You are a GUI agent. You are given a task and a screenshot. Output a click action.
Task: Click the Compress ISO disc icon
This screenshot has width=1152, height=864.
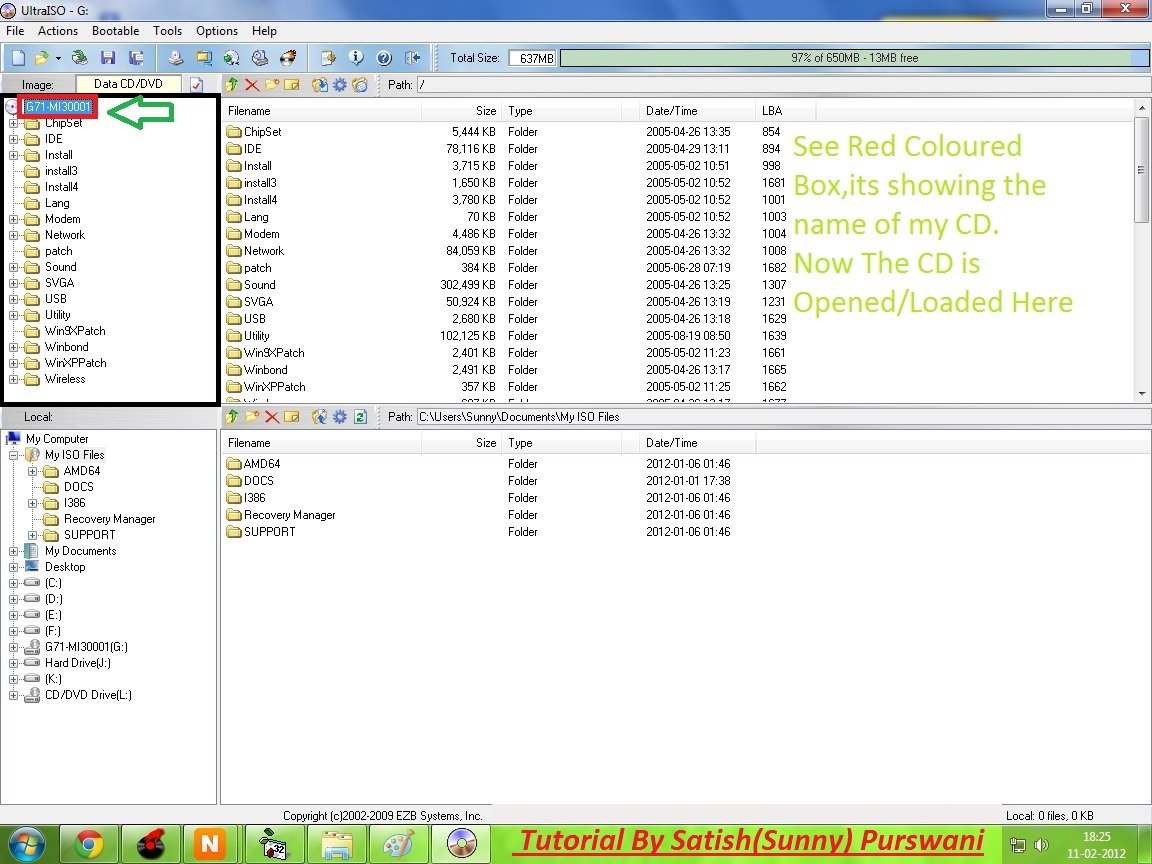pyautogui.click(x=231, y=58)
